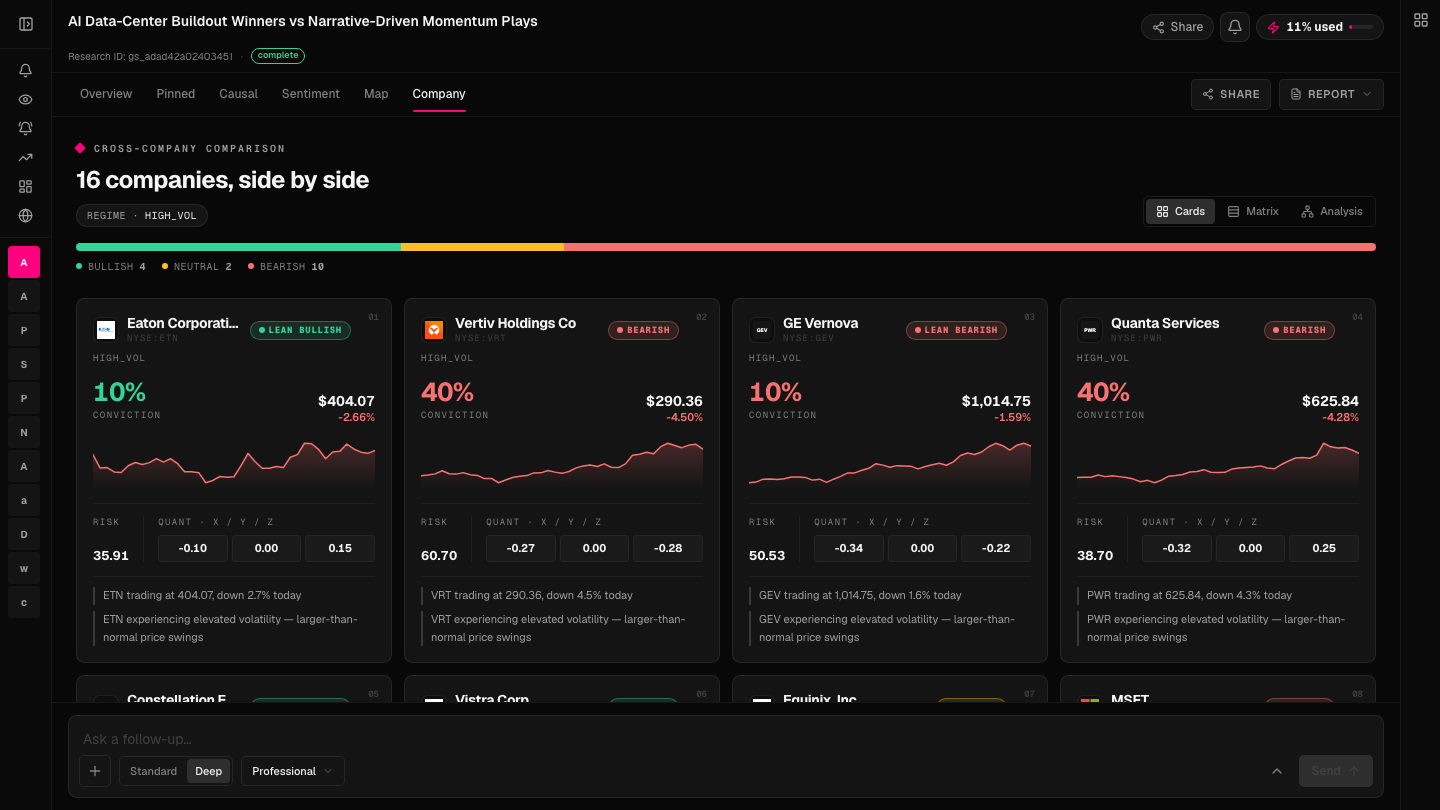Click the Vertiv Holdings logo icon

434,330
